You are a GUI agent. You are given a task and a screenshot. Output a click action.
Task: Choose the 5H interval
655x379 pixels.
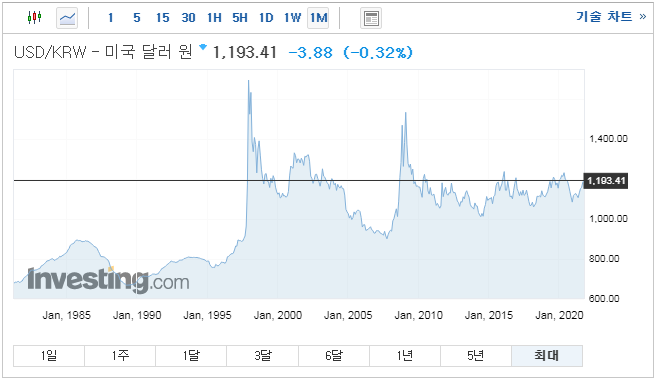(x=240, y=18)
